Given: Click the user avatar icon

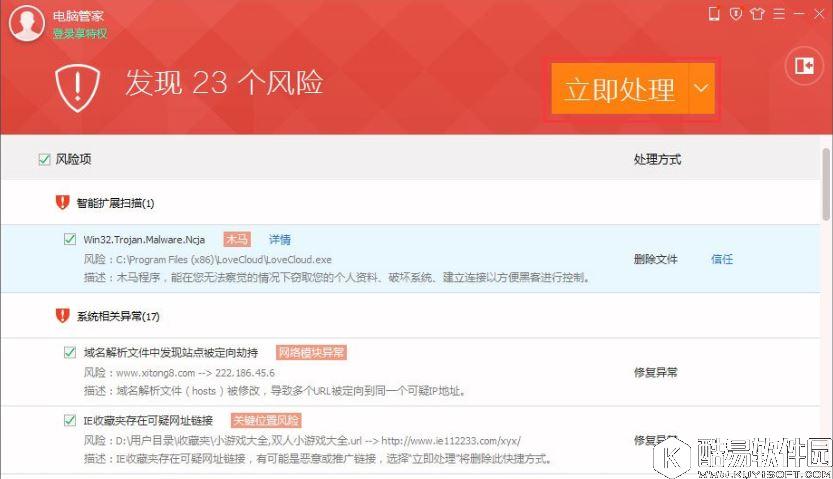Looking at the screenshot, I should (27, 23).
